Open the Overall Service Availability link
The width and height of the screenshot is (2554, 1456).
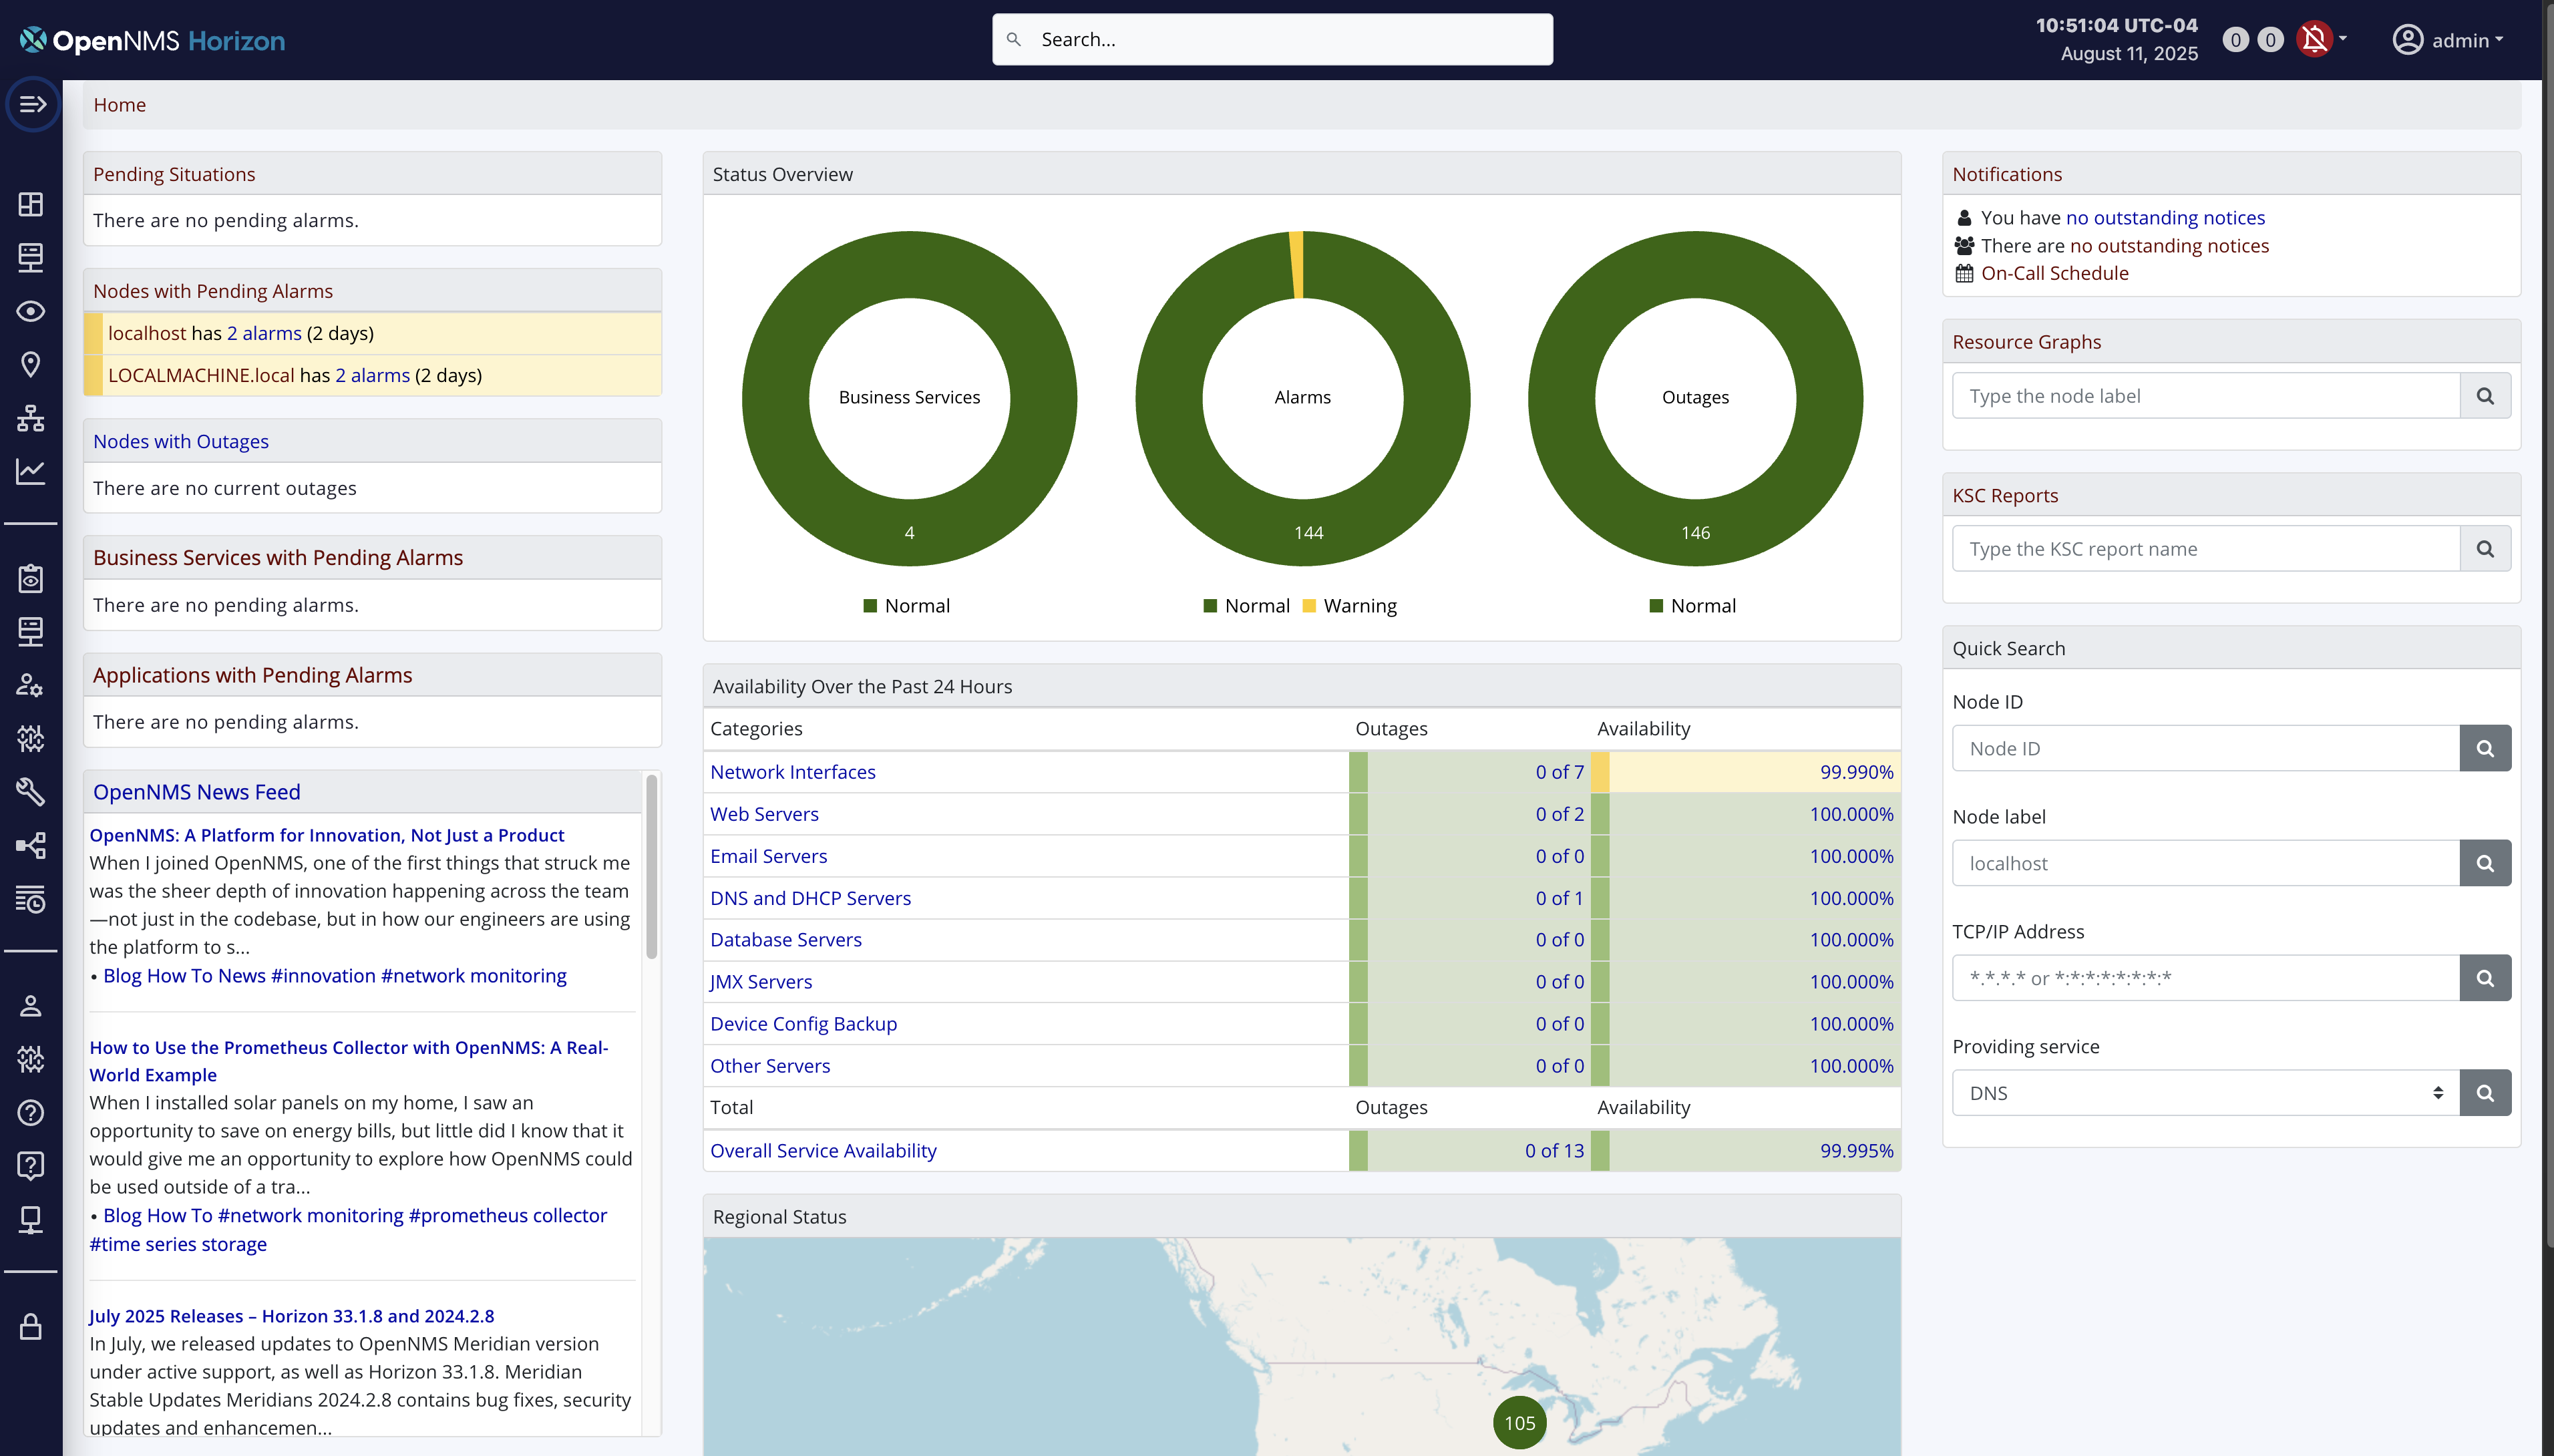pos(822,1150)
